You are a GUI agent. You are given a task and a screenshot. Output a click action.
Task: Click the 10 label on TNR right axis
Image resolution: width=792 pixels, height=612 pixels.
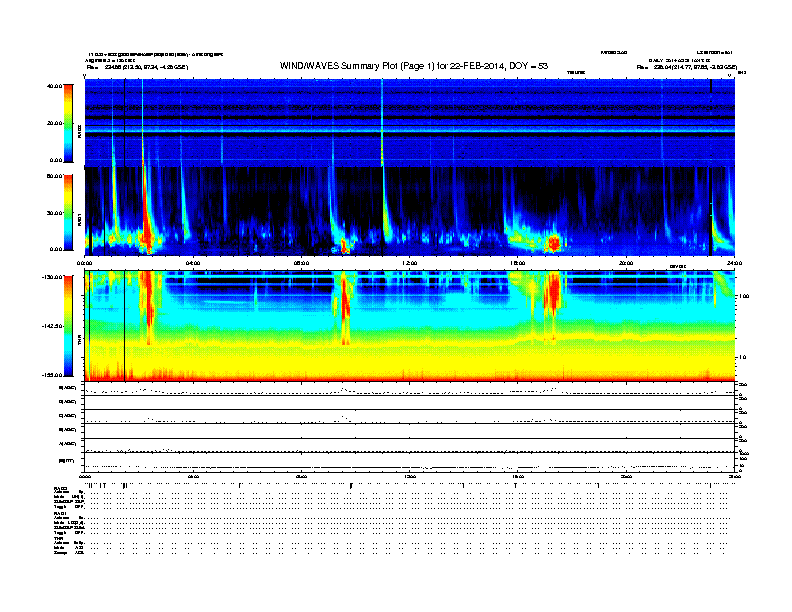tap(742, 358)
